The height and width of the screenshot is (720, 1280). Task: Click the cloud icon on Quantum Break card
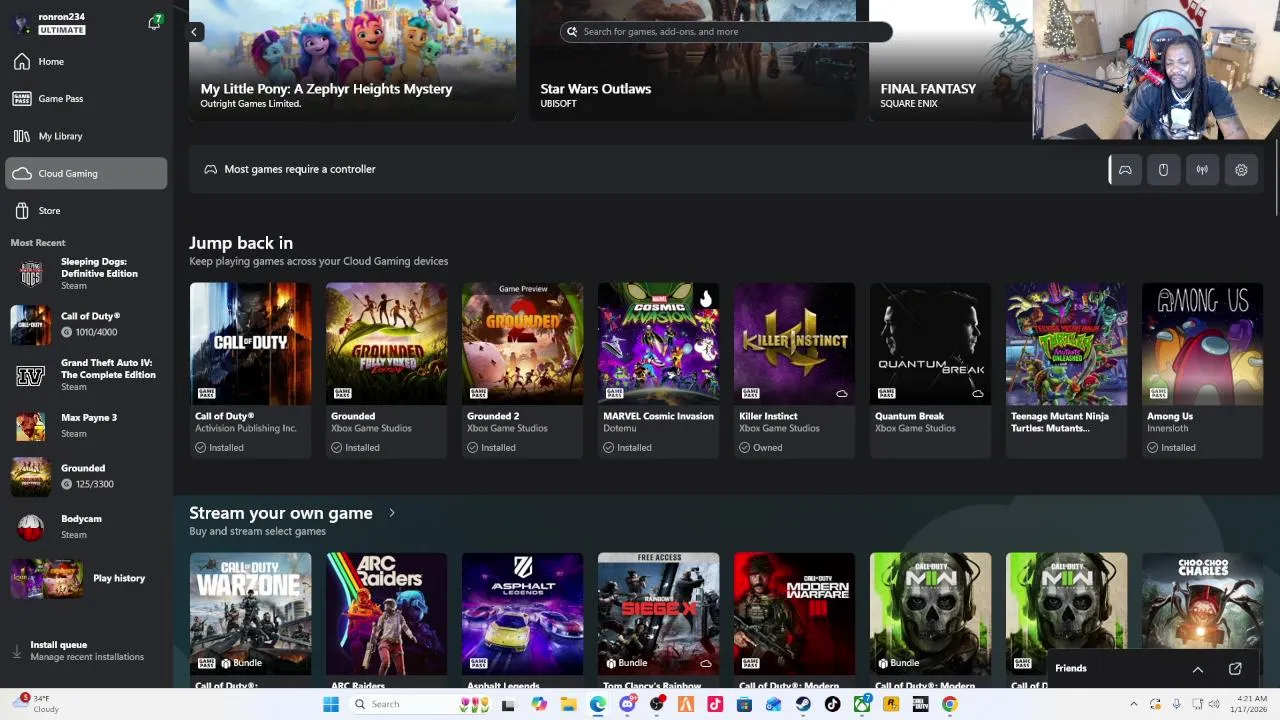977,394
